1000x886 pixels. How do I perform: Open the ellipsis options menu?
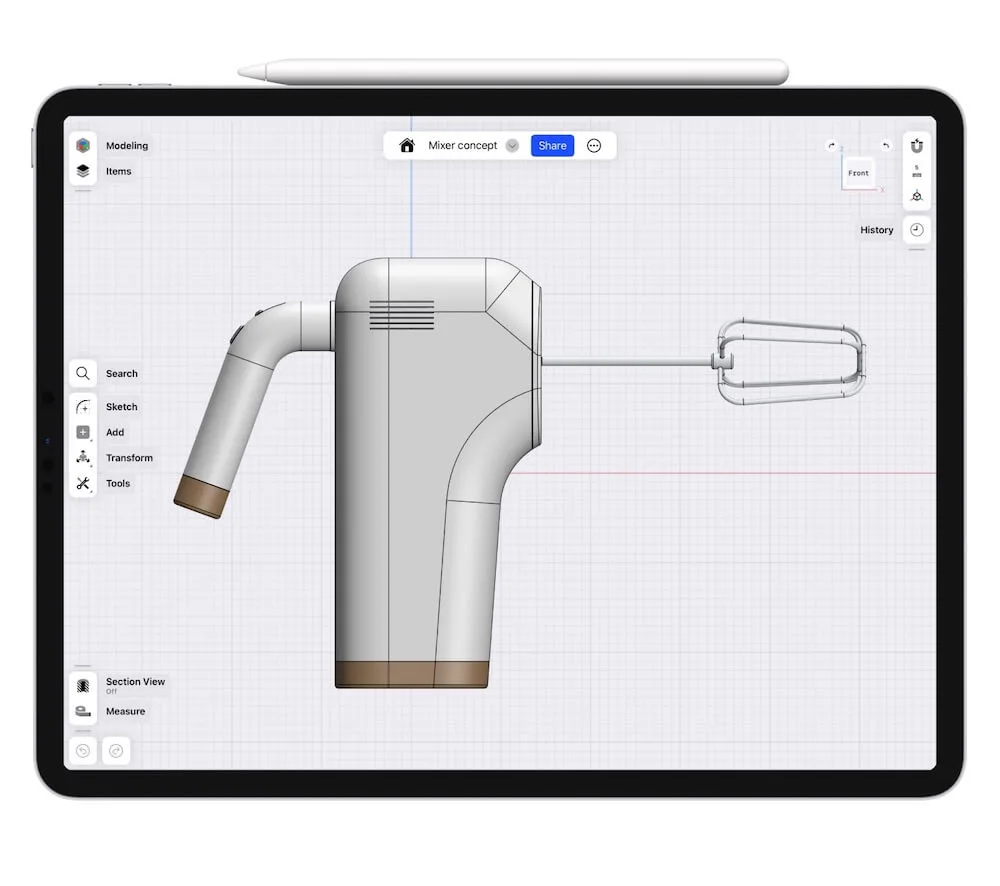pyautogui.click(x=594, y=145)
